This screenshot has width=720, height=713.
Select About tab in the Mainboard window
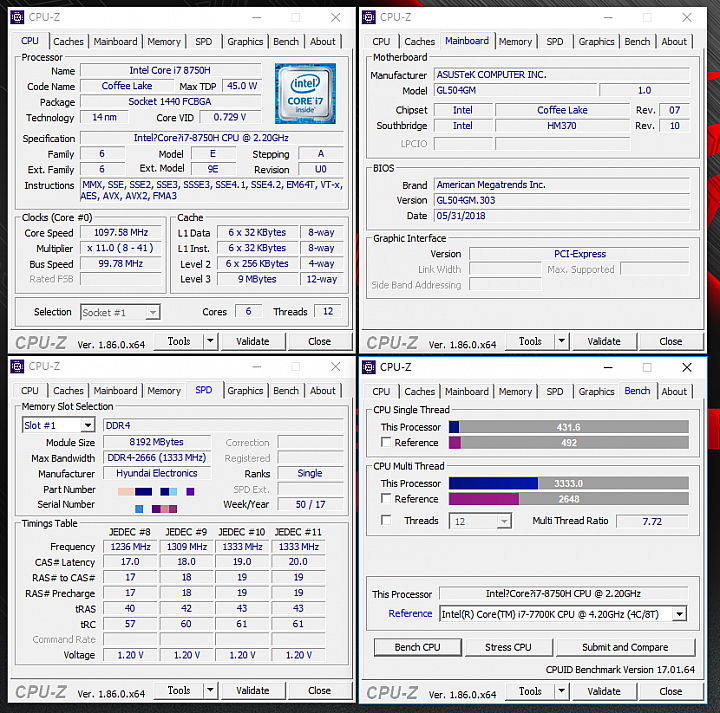click(674, 42)
